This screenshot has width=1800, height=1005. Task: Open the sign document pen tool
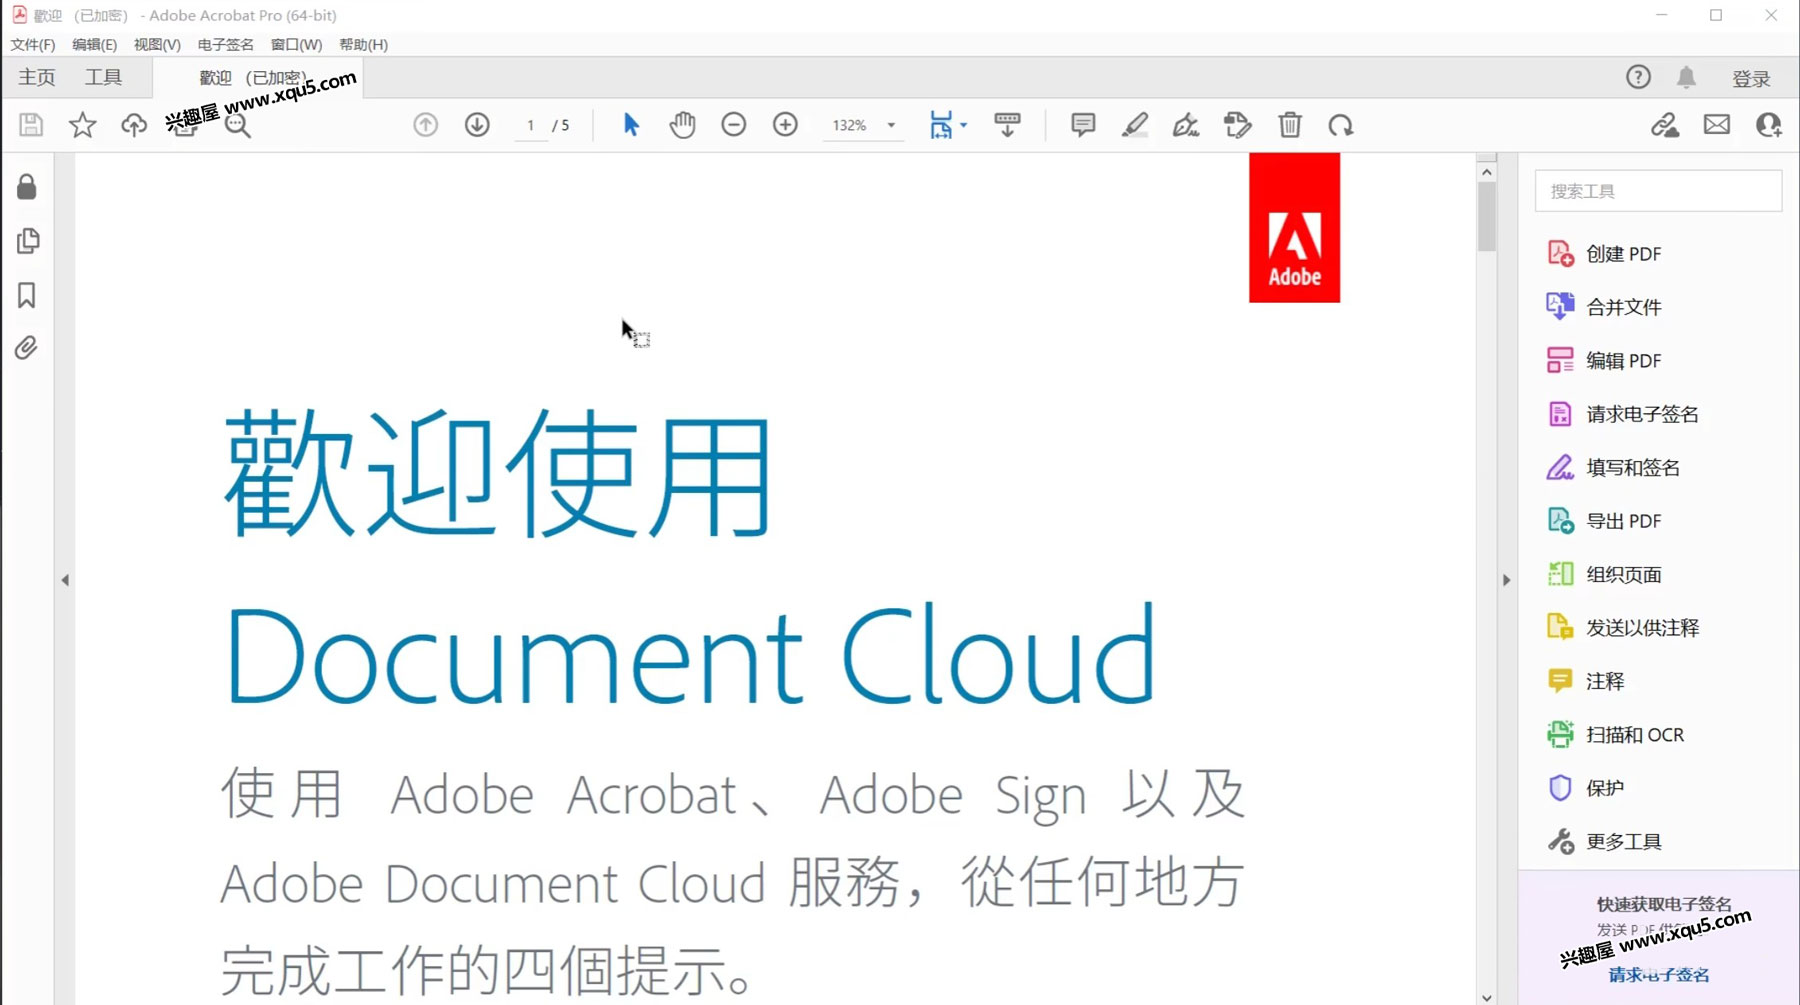(x=1186, y=125)
